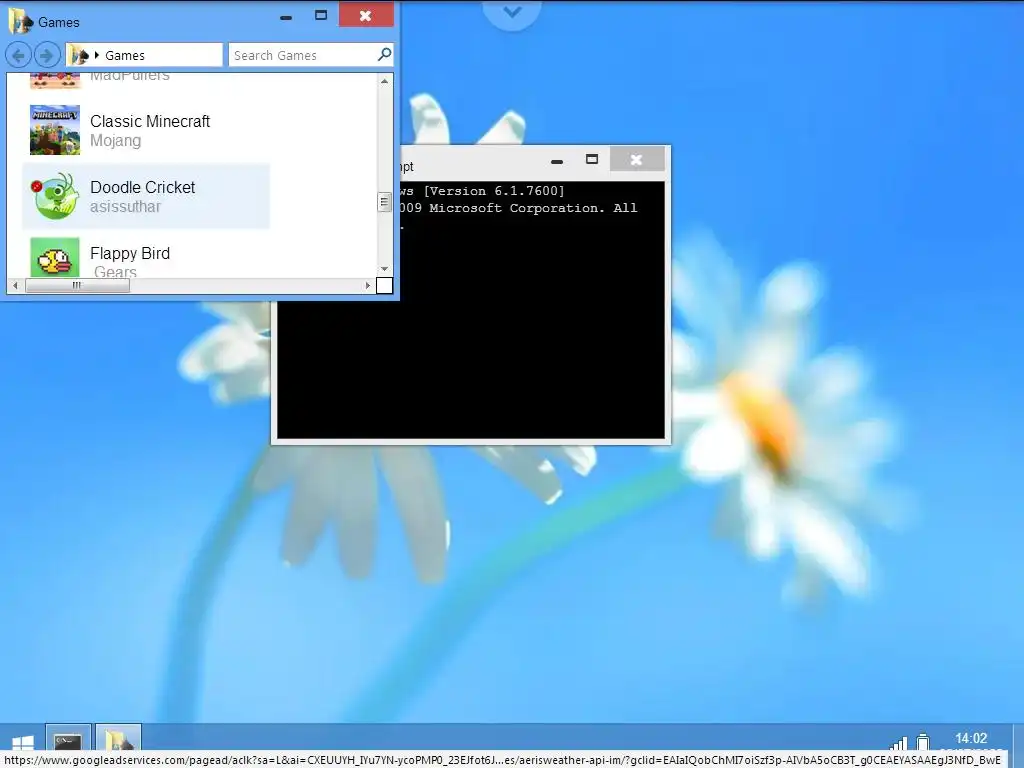Go back in the Games window

(18, 56)
